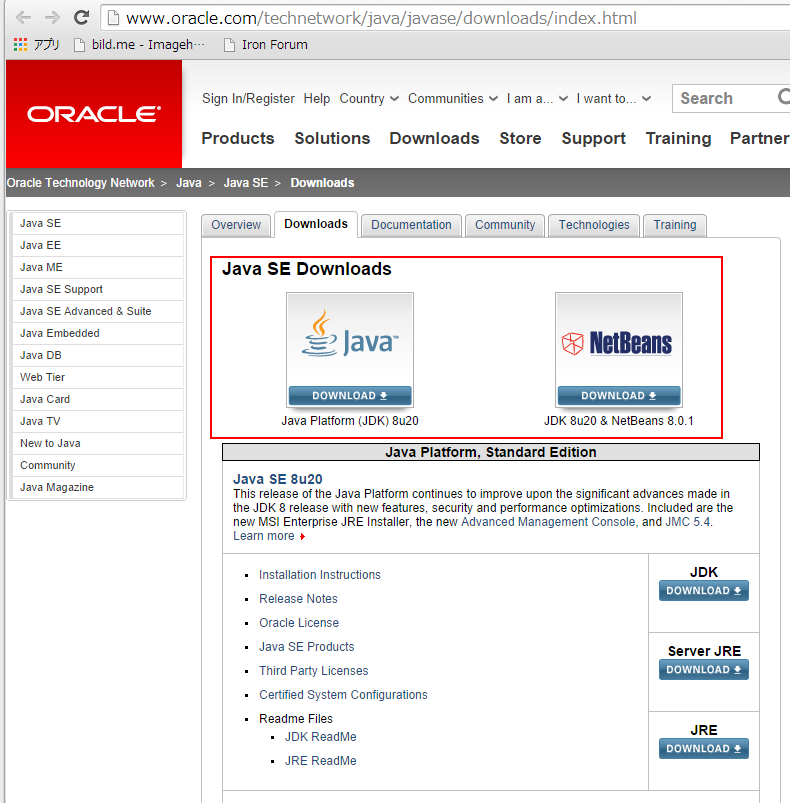Open Java TV sidebar item
The height and width of the screenshot is (803, 790).
pos(97,421)
